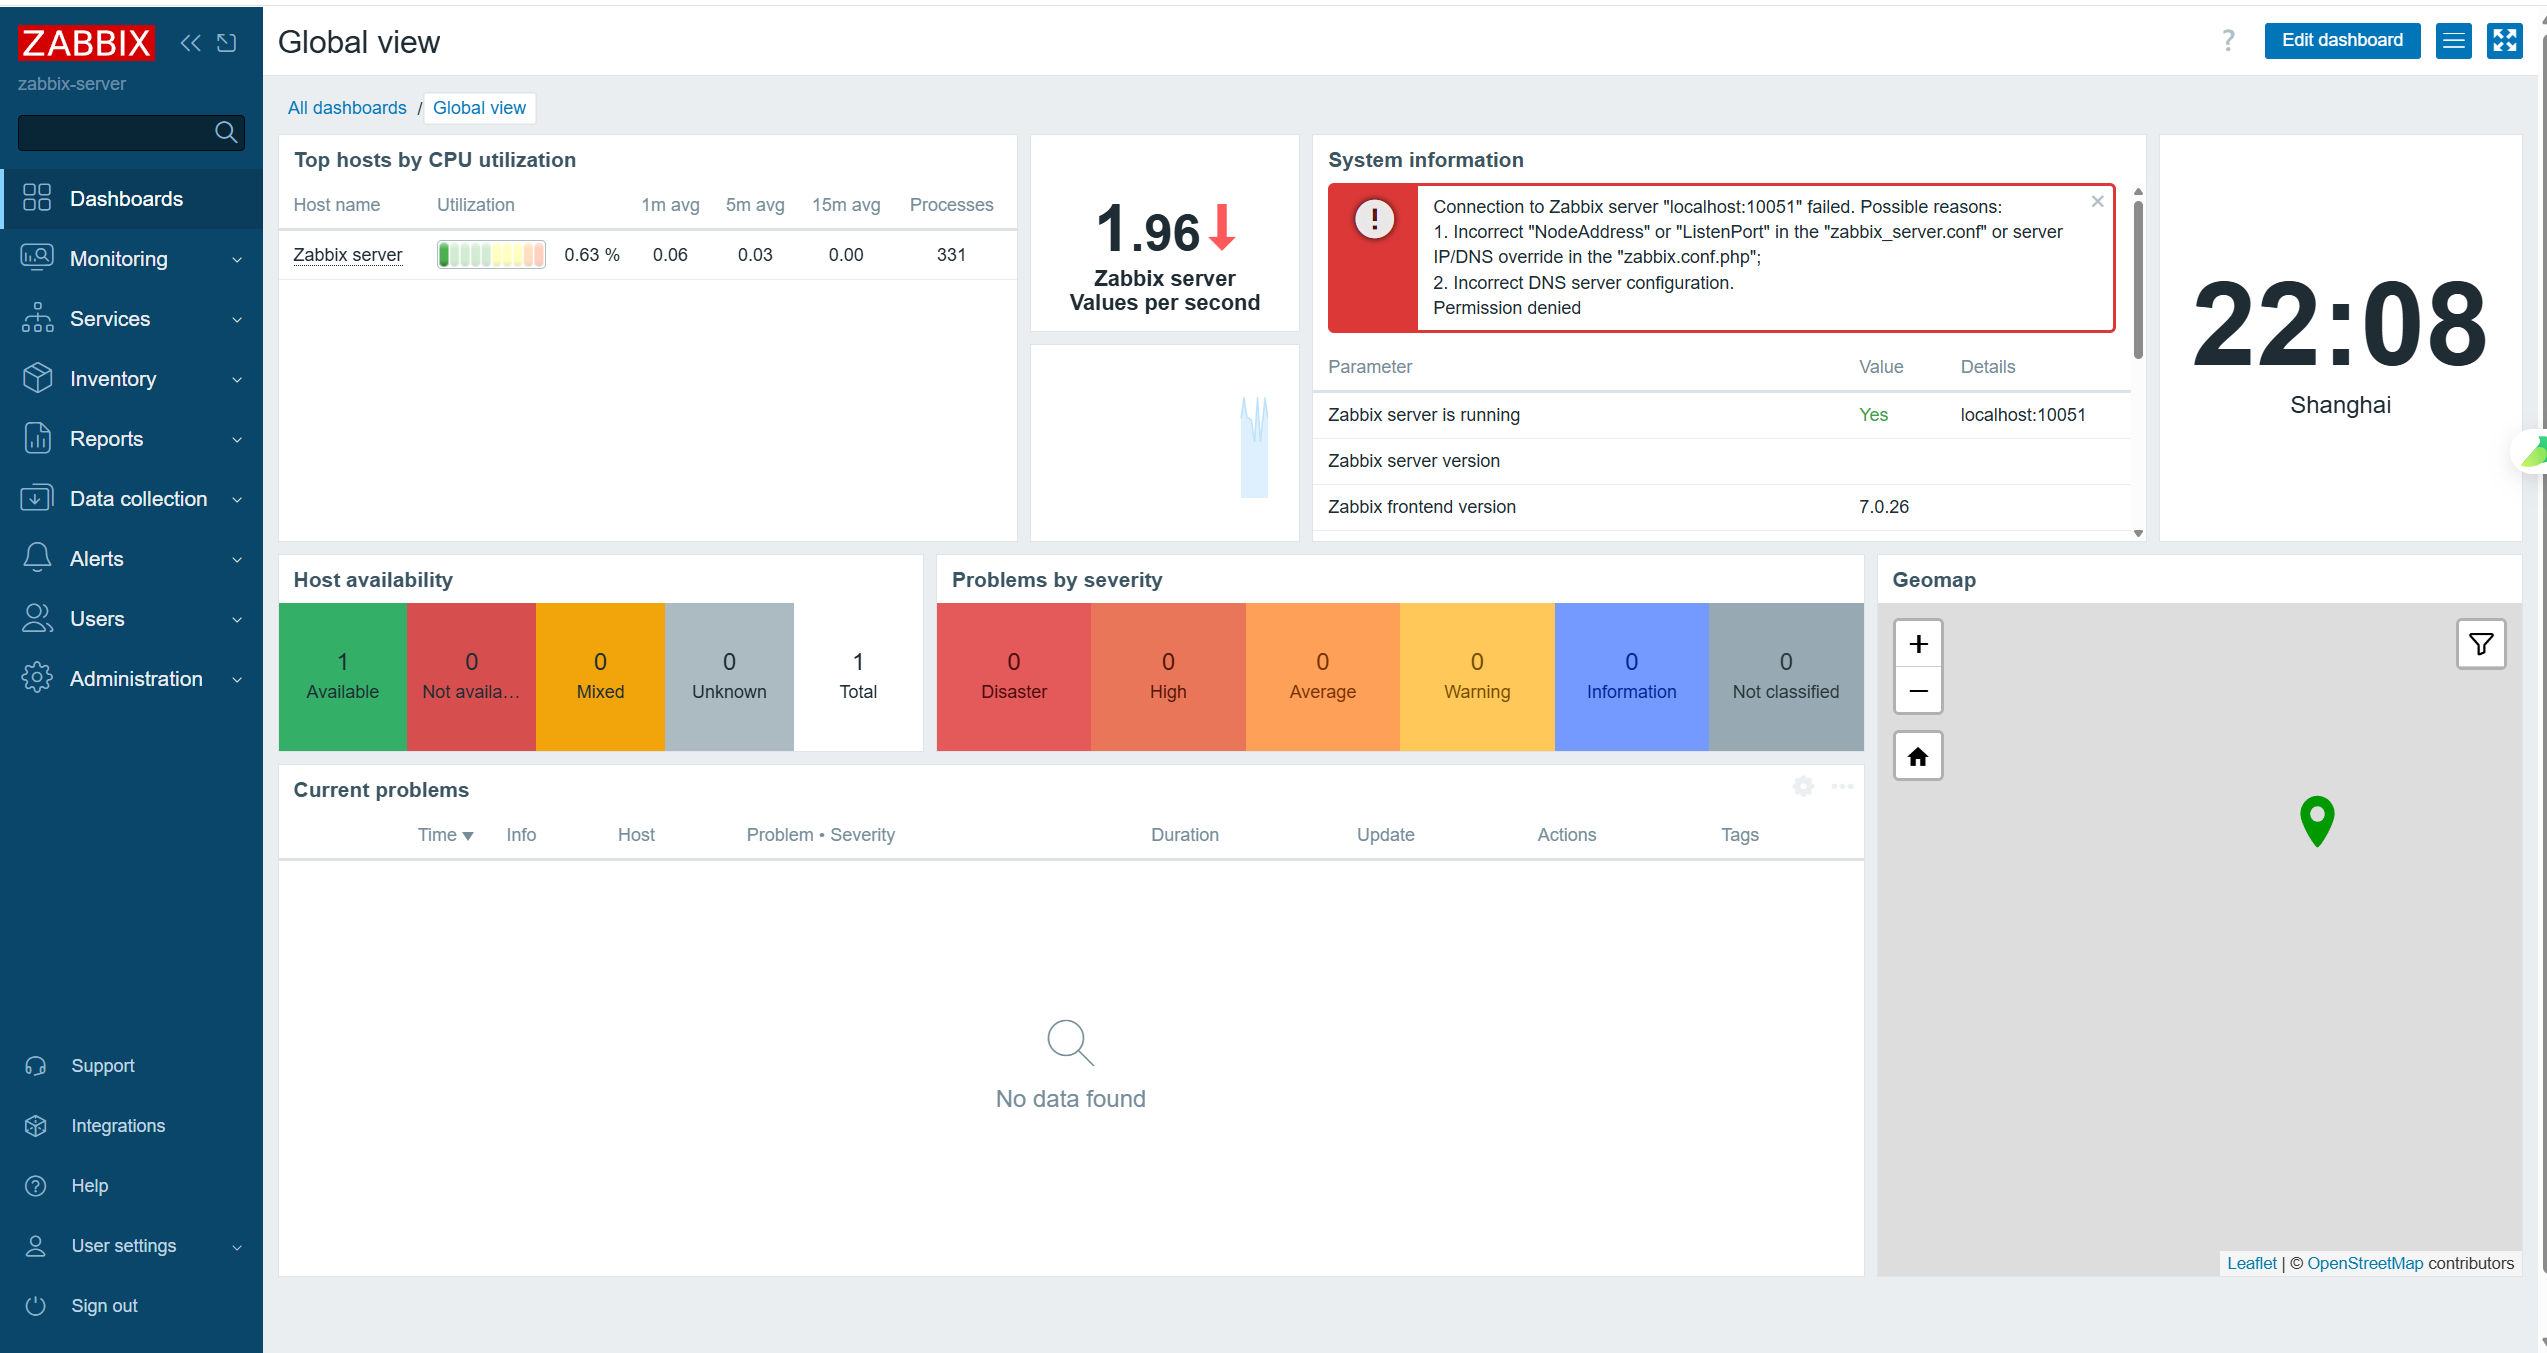Click the Inventory box icon
Viewport: 2547px width, 1353px height.
(37, 378)
